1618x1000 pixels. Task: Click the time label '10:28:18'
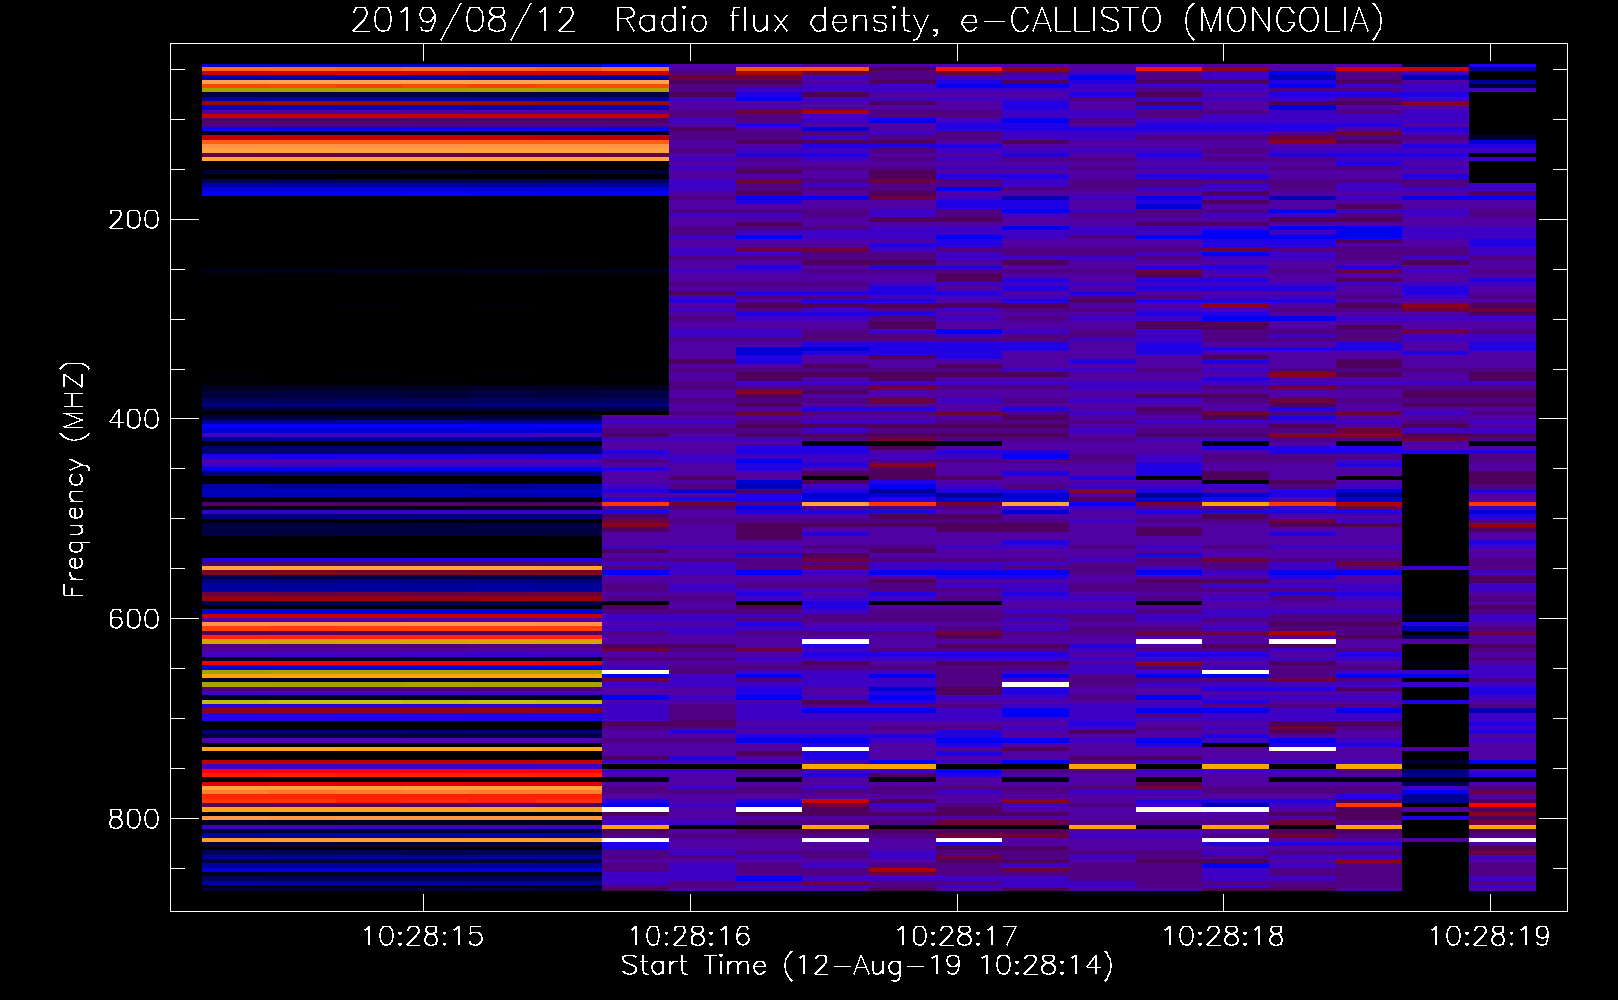[x=1223, y=937]
